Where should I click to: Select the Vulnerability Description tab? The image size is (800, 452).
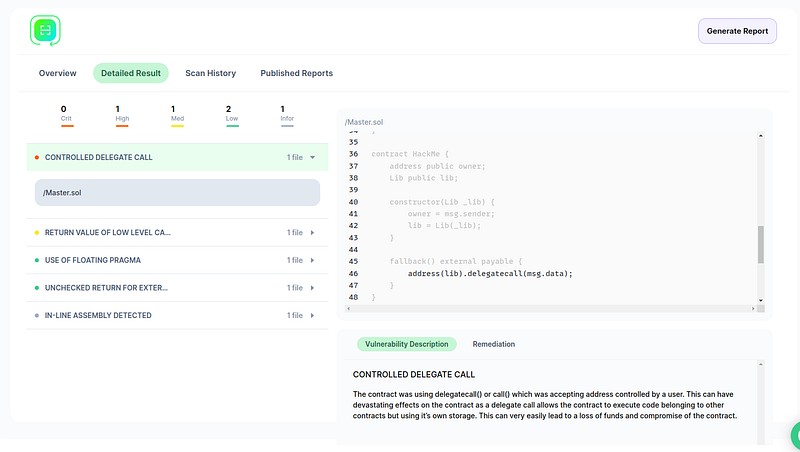(406, 344)
